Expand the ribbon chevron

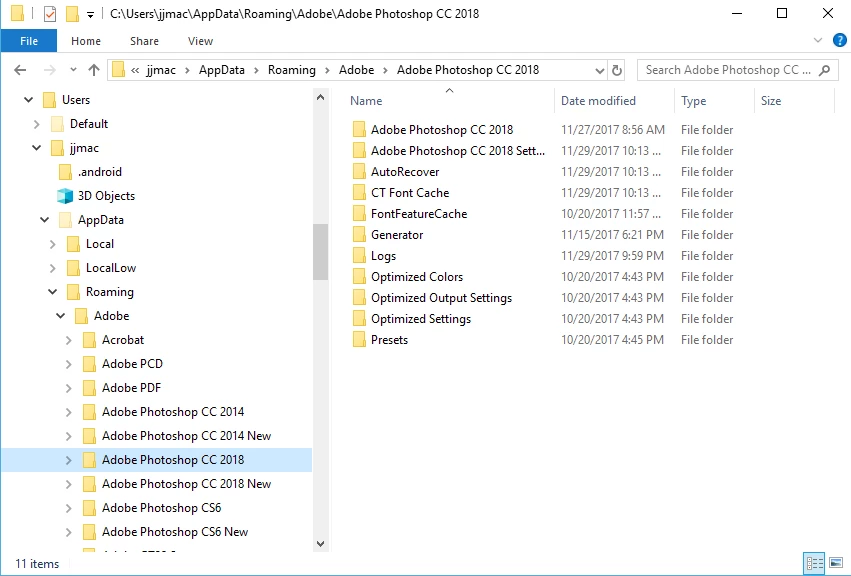point(818,40)
